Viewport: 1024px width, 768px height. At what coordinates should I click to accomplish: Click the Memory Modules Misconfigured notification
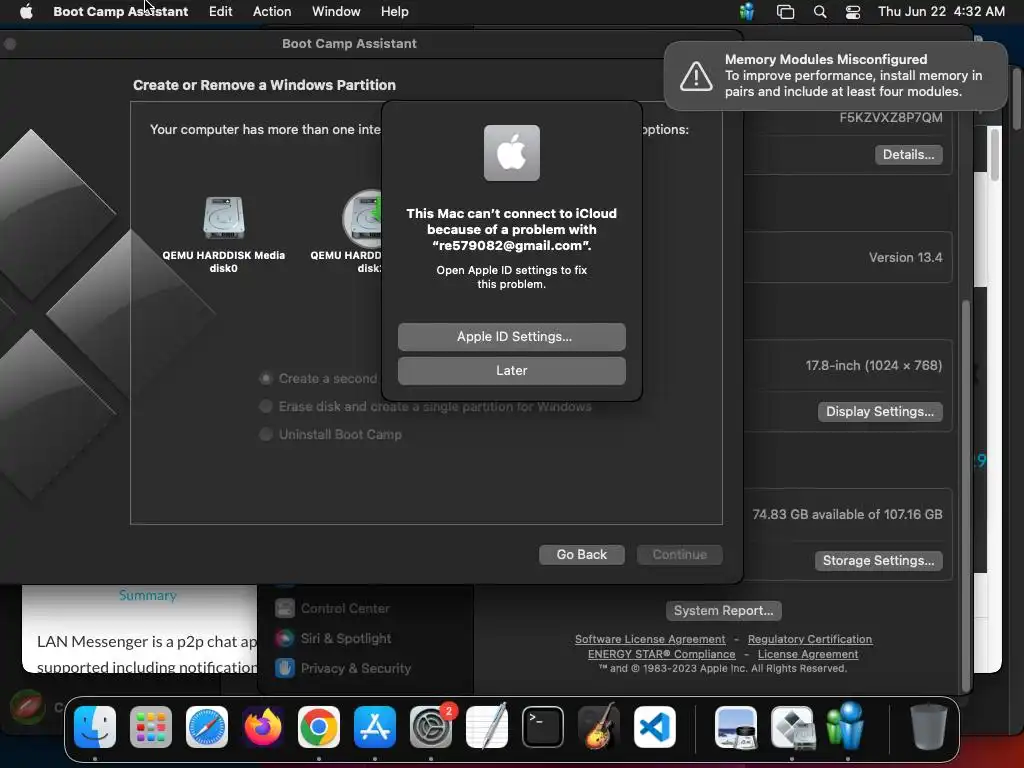[835, 76]
